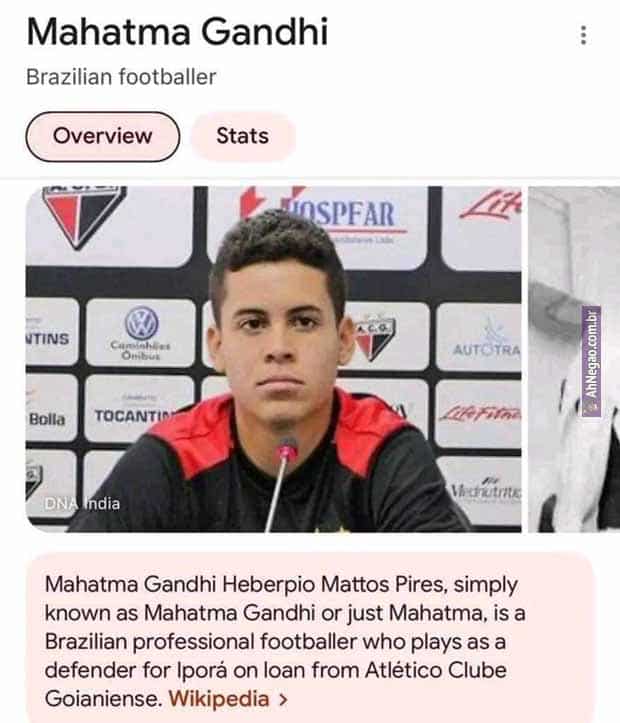Click the AhNegao.com.br vertical watermark

click(591, 361)
